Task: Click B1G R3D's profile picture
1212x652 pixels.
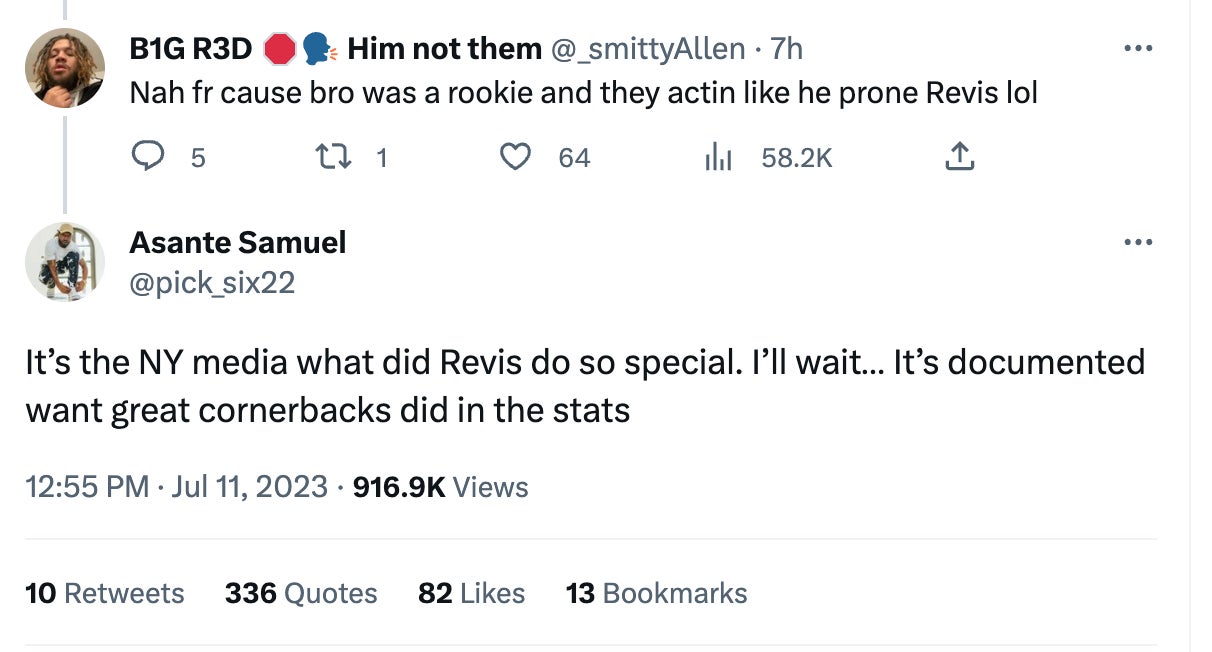Action: coord(65,68)
